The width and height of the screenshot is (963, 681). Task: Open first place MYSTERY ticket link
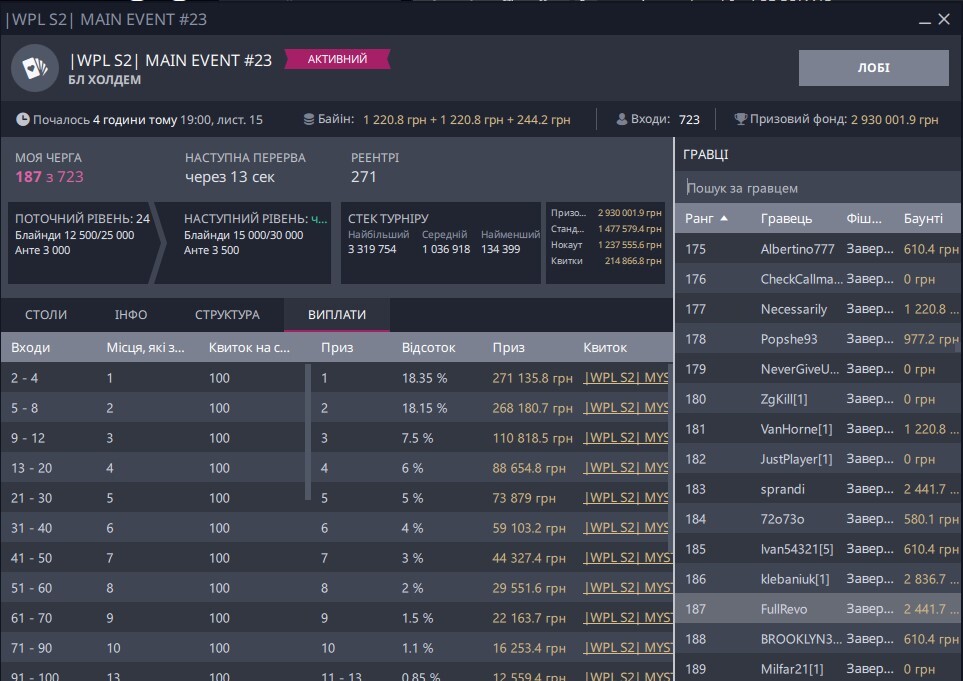pyautogui.click(x=626, y=378)
